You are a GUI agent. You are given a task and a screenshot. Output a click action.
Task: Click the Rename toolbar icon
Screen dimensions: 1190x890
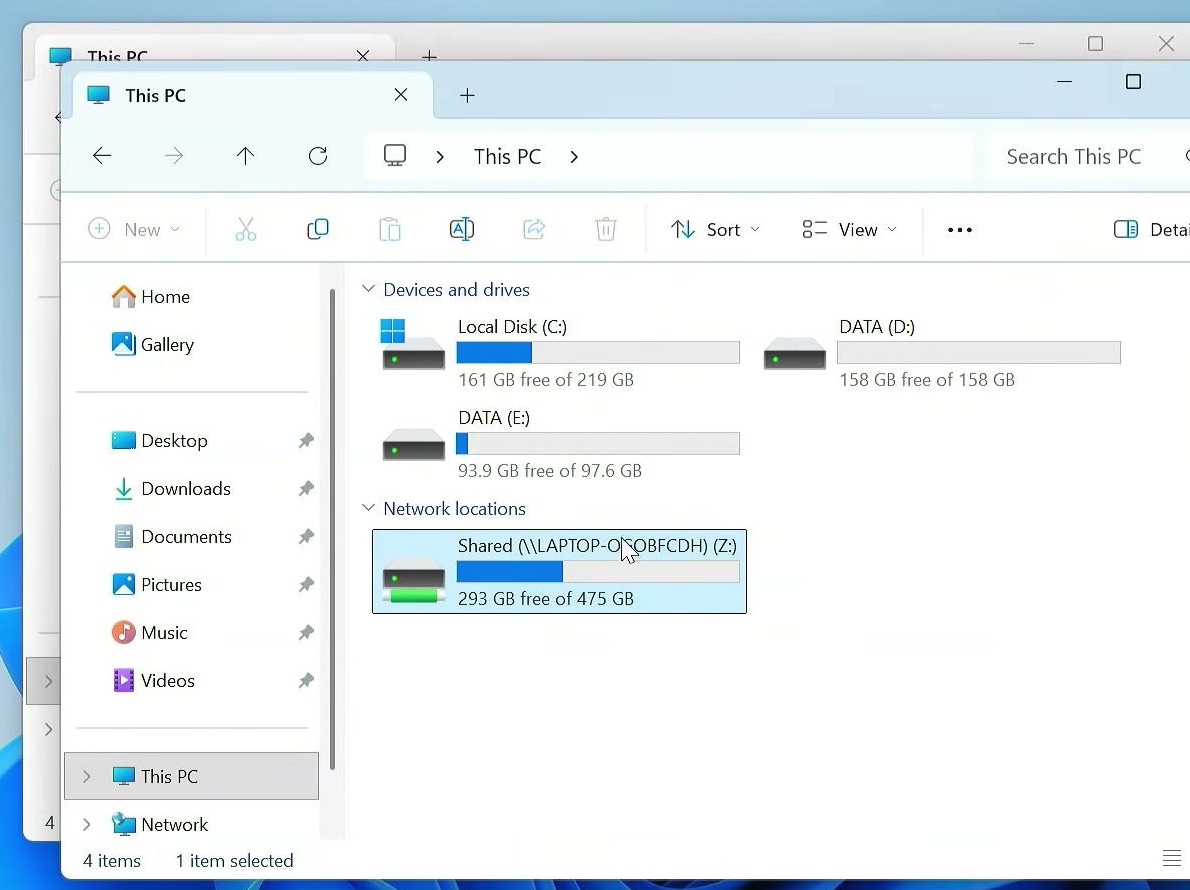tap(461, 229)
